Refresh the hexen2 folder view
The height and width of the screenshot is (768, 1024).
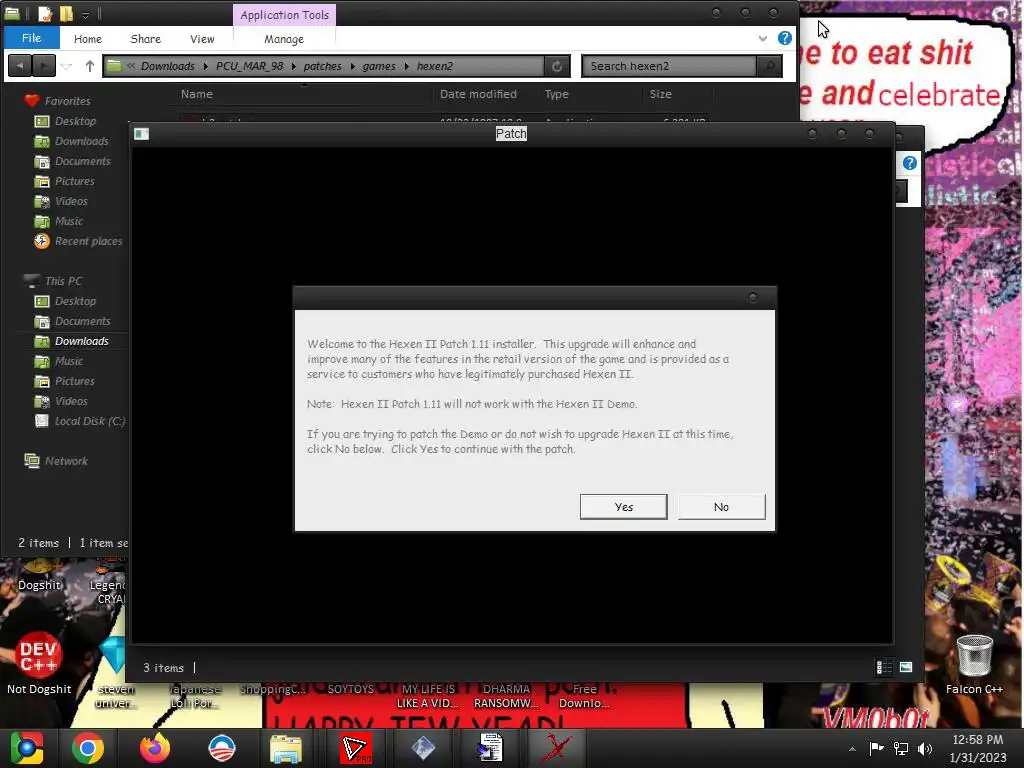(557, 66)
